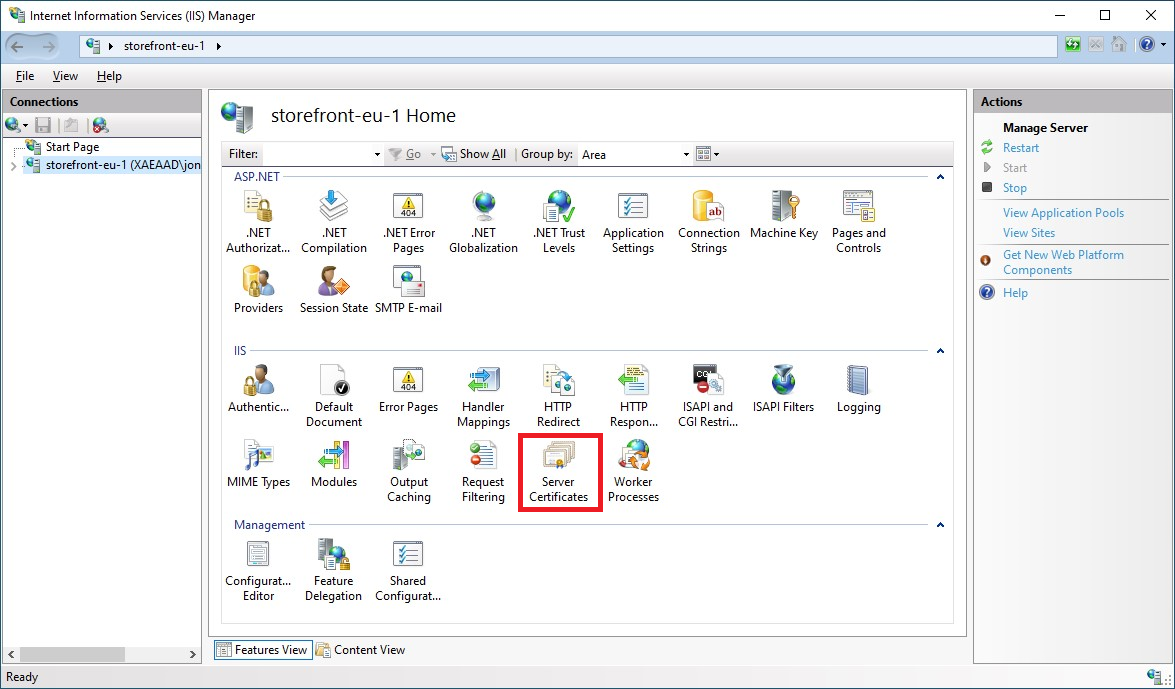Click the create new connection icon
The height and width of the screenshot is (689, 1175).
click(x=15, y=125)
